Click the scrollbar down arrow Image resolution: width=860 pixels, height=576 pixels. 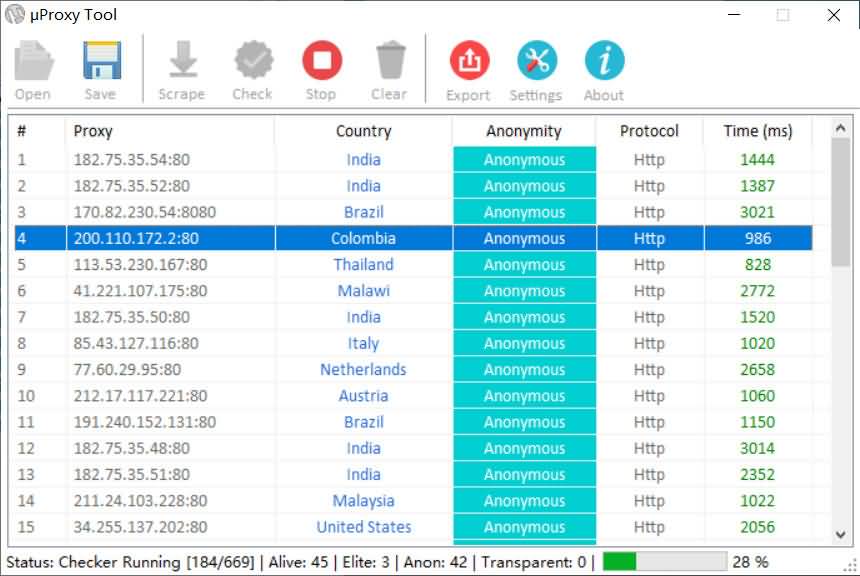[x=841, y=535]
